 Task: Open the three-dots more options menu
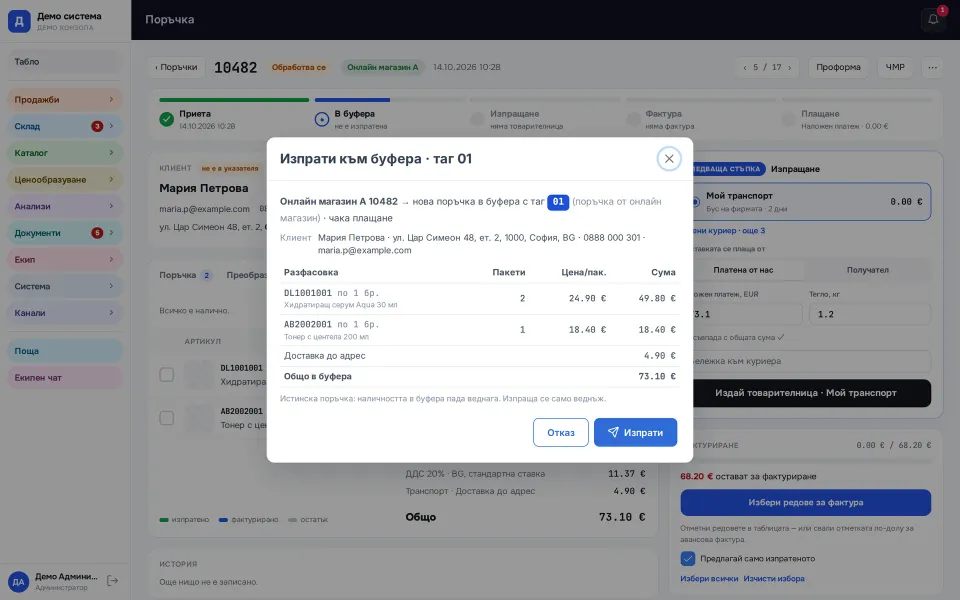pyautogui.click(x=932, y=67)
